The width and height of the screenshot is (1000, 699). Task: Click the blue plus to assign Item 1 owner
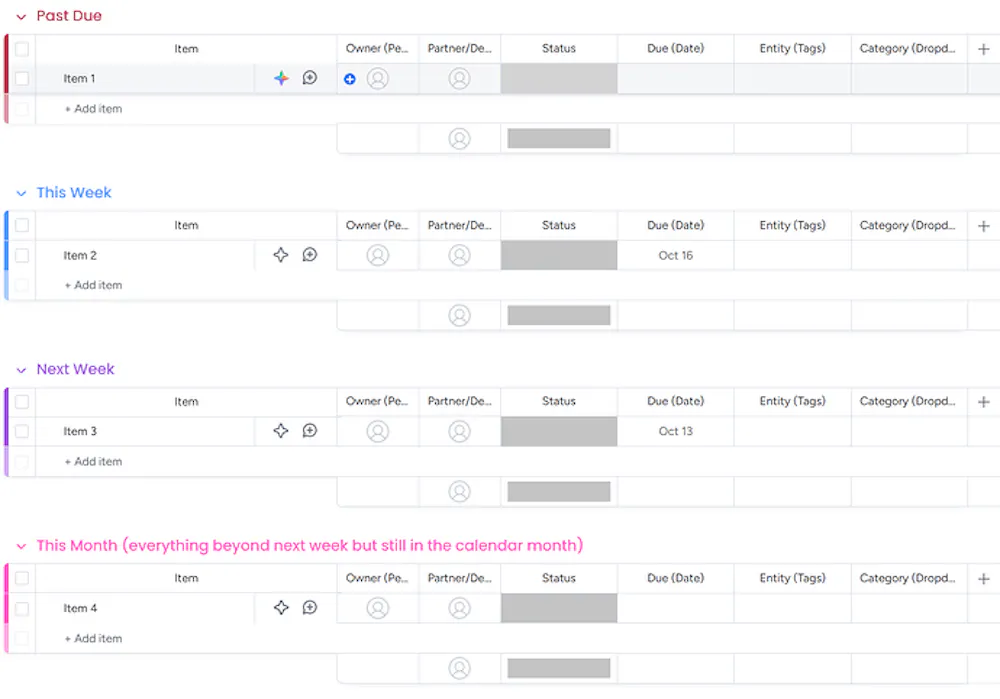click(x=350, y=79)
